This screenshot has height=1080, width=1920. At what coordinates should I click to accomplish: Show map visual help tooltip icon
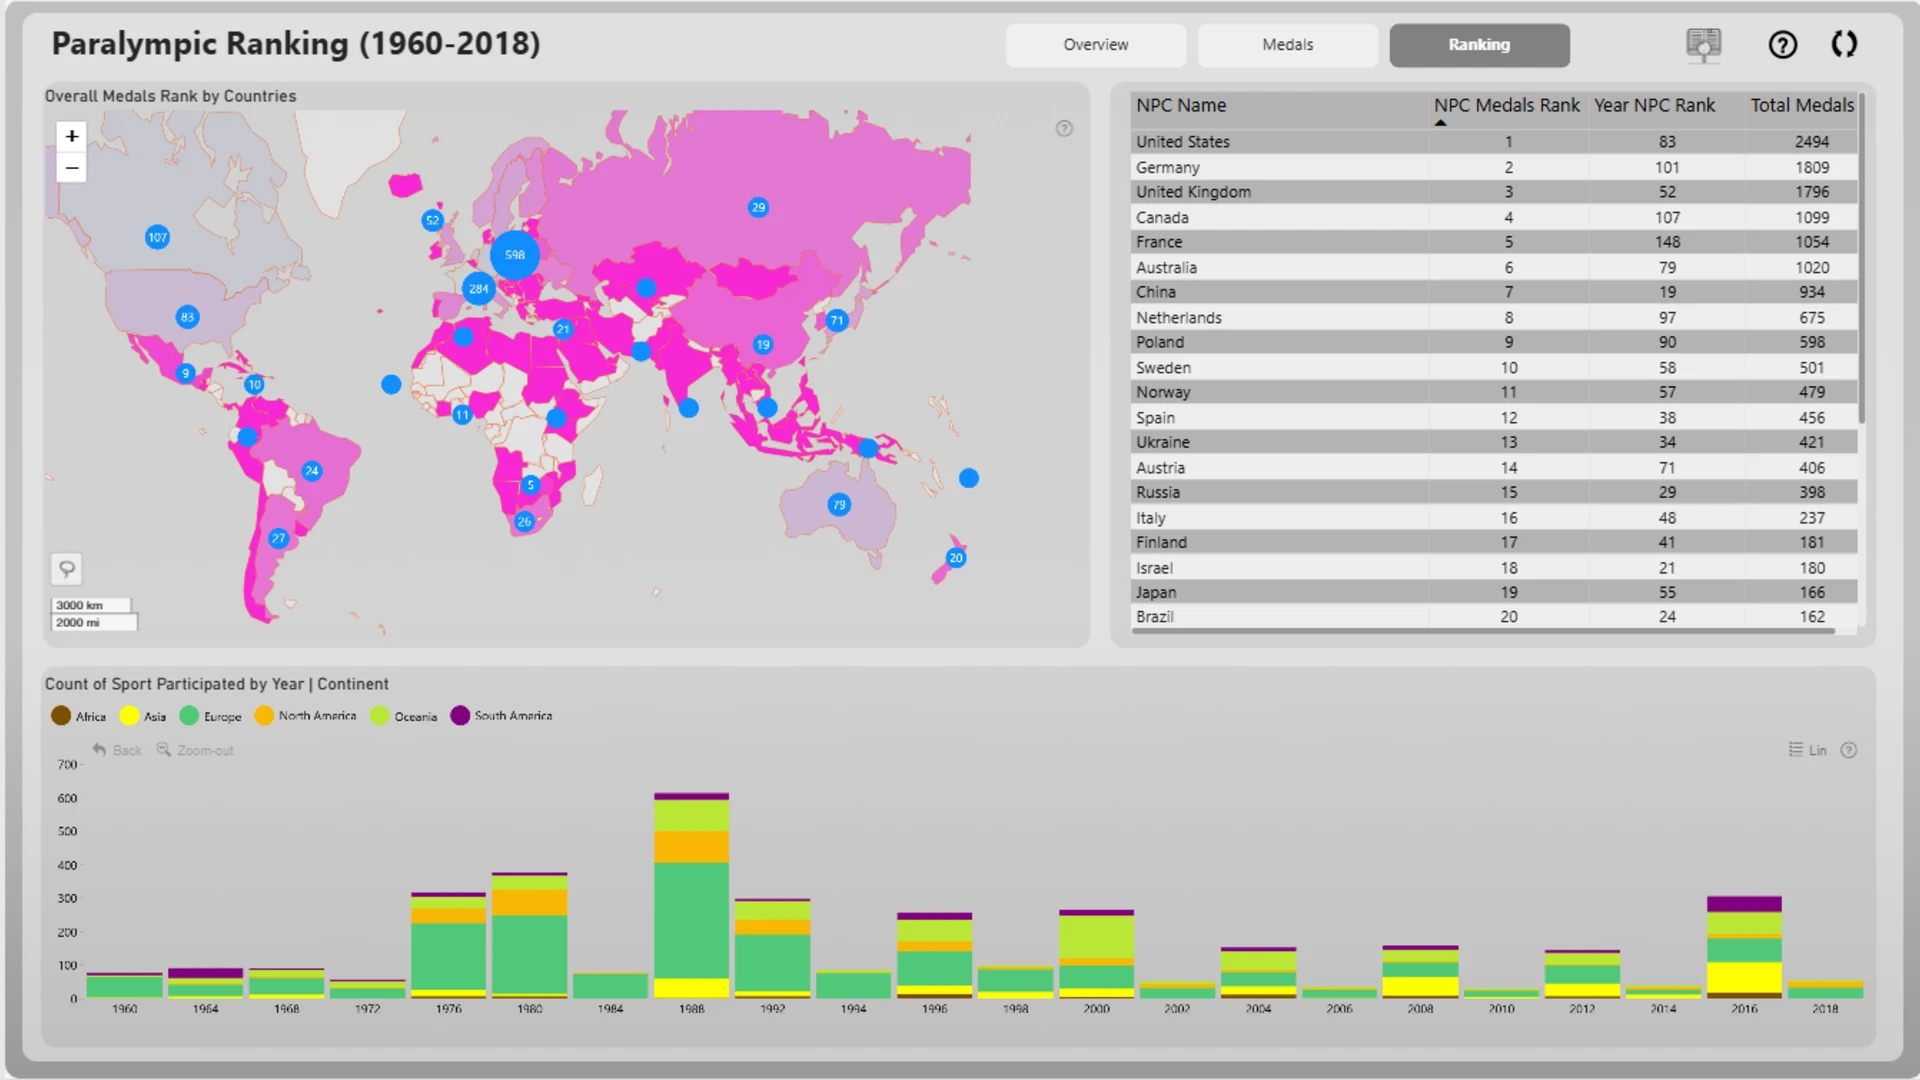[1064, 128]
